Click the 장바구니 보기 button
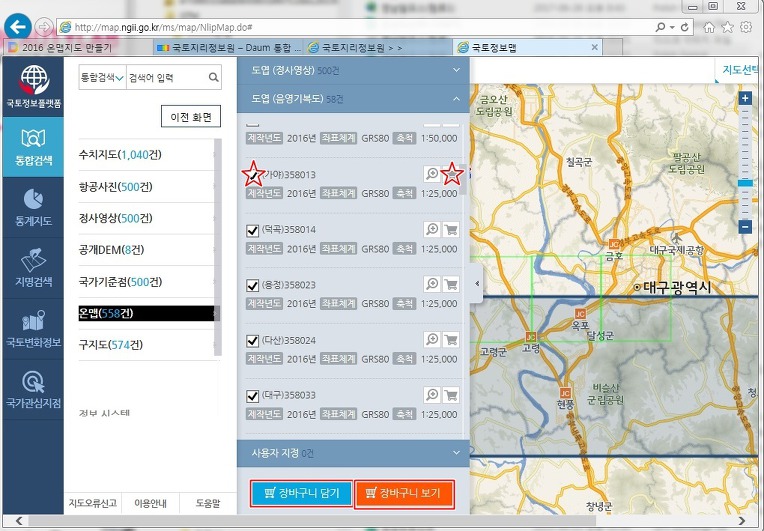The width and height of the screenshot is (764, 531). tap(404, 493)
